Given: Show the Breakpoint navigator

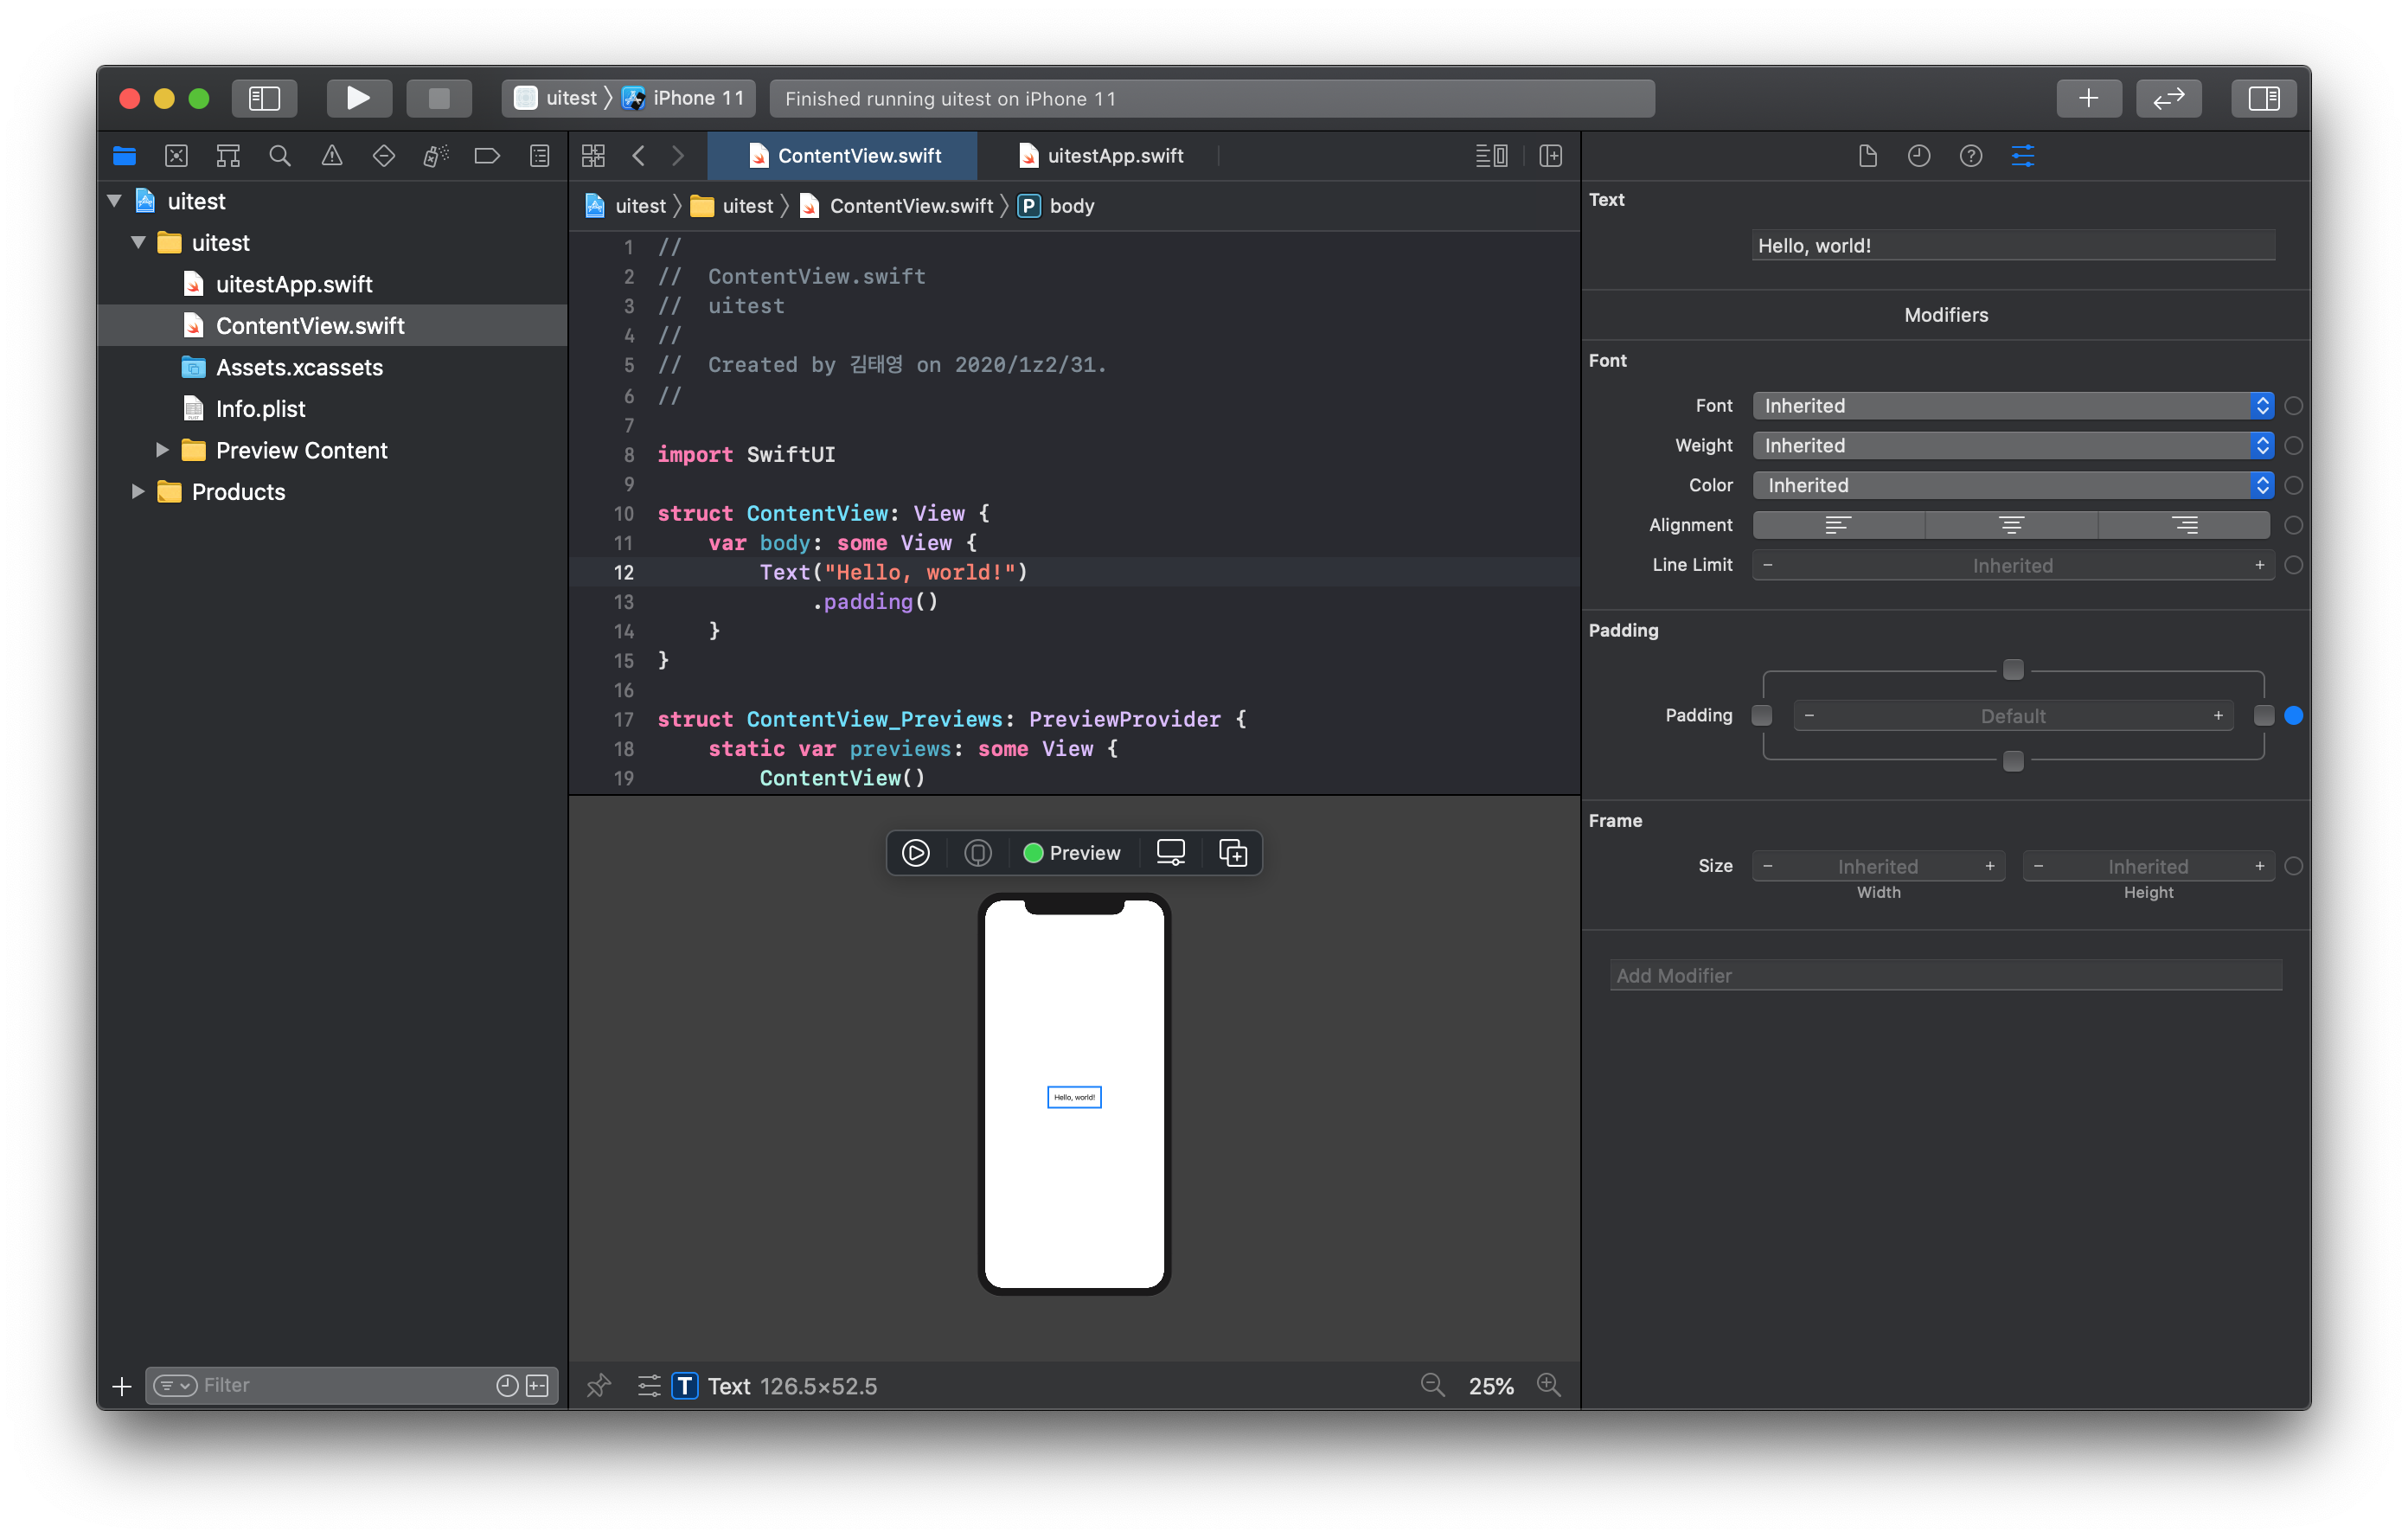Looking at the screenshot, I should pyautogui.click(x=487, y=156).
